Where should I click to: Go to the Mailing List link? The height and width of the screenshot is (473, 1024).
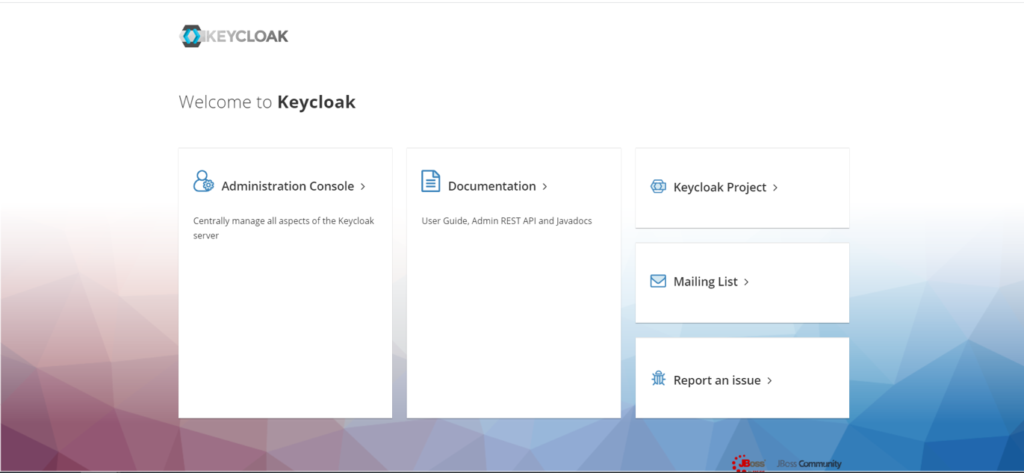[x=705, y=282]
